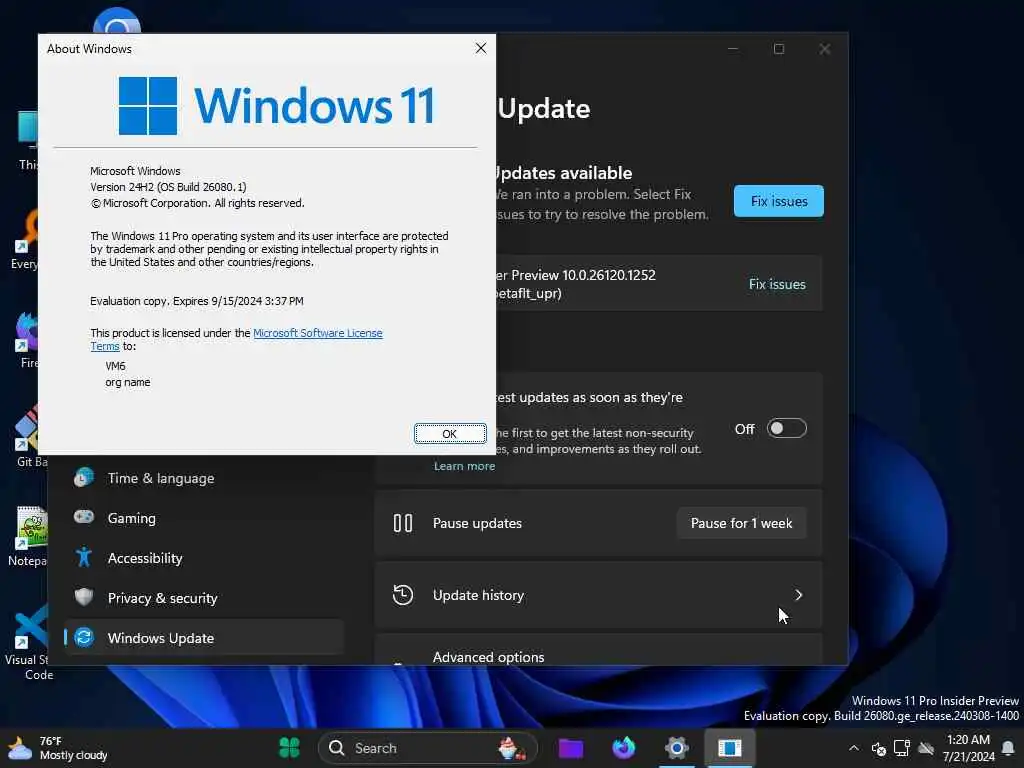Open the Git Bash desktop shortcut

point(29,436)
